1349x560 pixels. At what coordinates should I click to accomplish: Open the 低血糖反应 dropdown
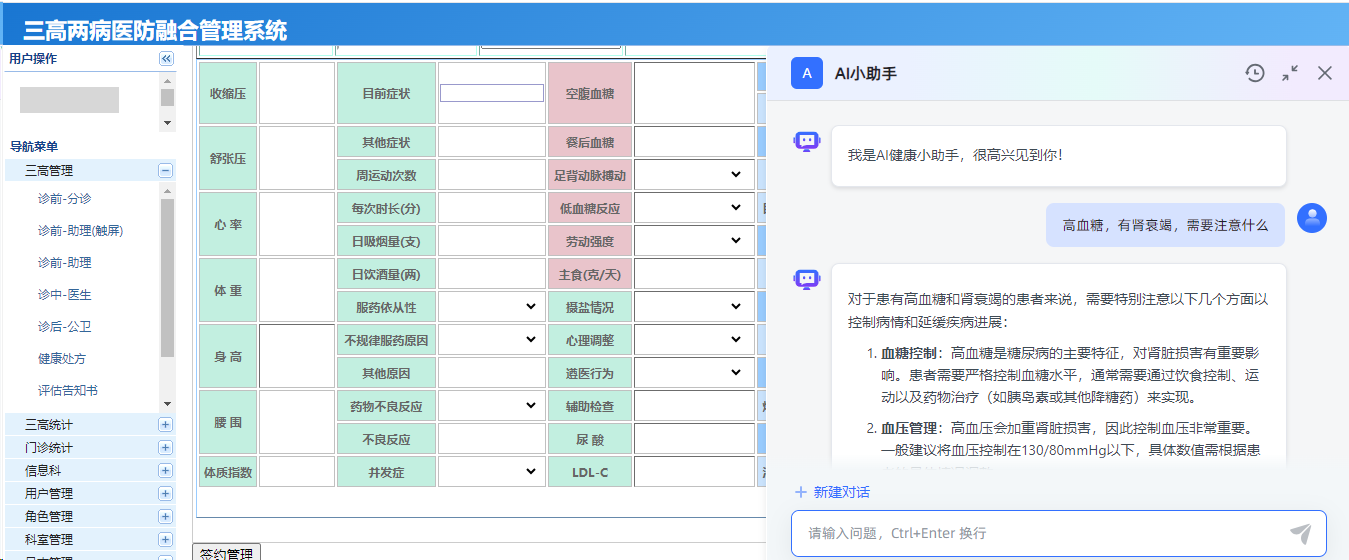click(x=694, y=208)
